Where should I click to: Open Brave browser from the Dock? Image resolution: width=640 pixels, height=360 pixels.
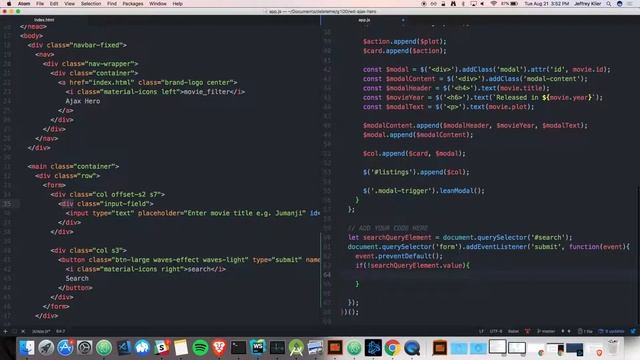point(219,348)
